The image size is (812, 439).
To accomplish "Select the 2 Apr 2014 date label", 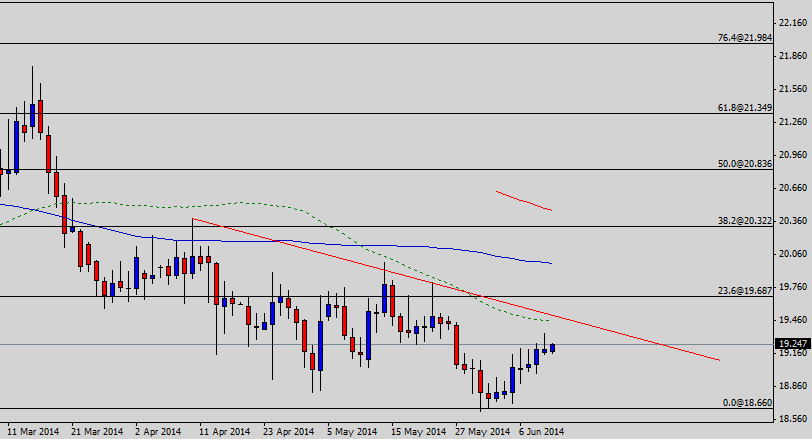I will click(158, 432).
